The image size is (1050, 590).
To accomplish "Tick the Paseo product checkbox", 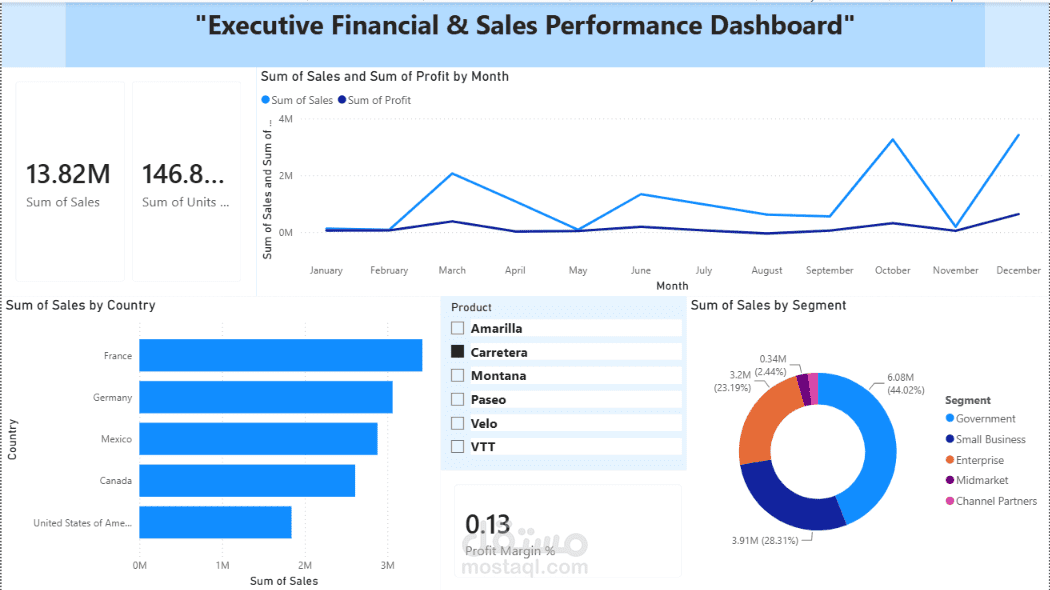I will coord(457,400).
